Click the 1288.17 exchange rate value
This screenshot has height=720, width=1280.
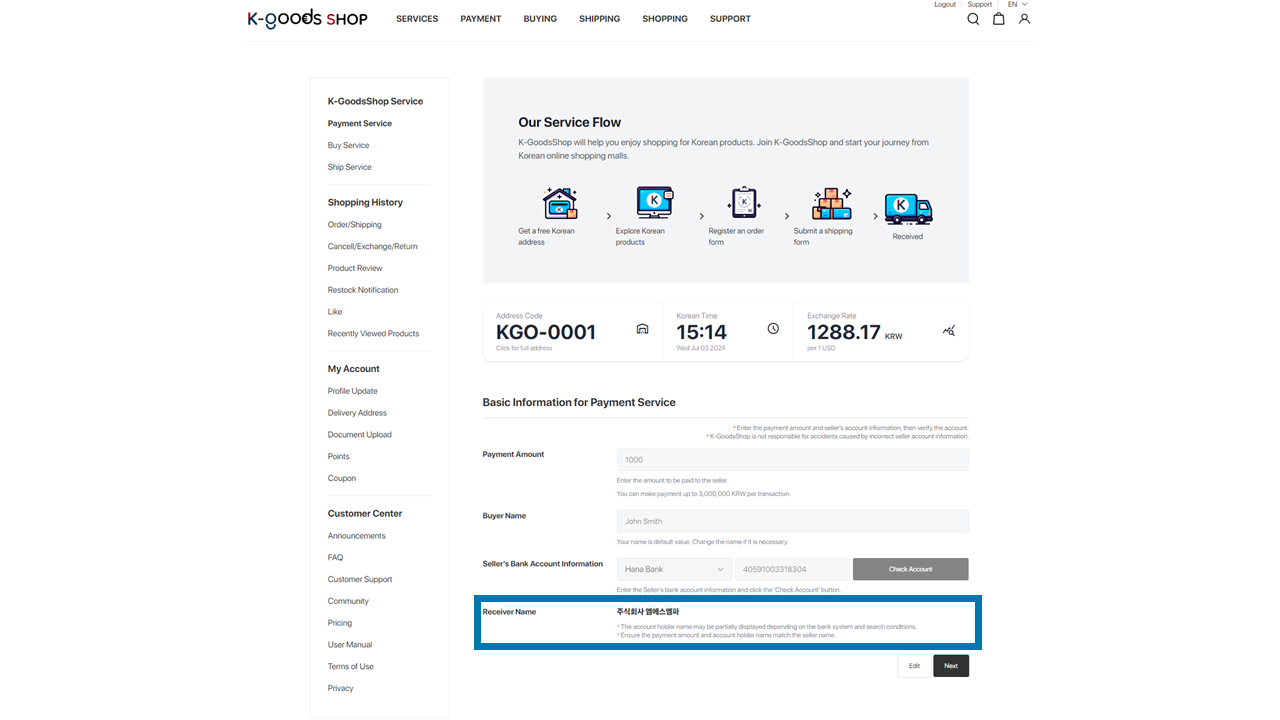844,332
